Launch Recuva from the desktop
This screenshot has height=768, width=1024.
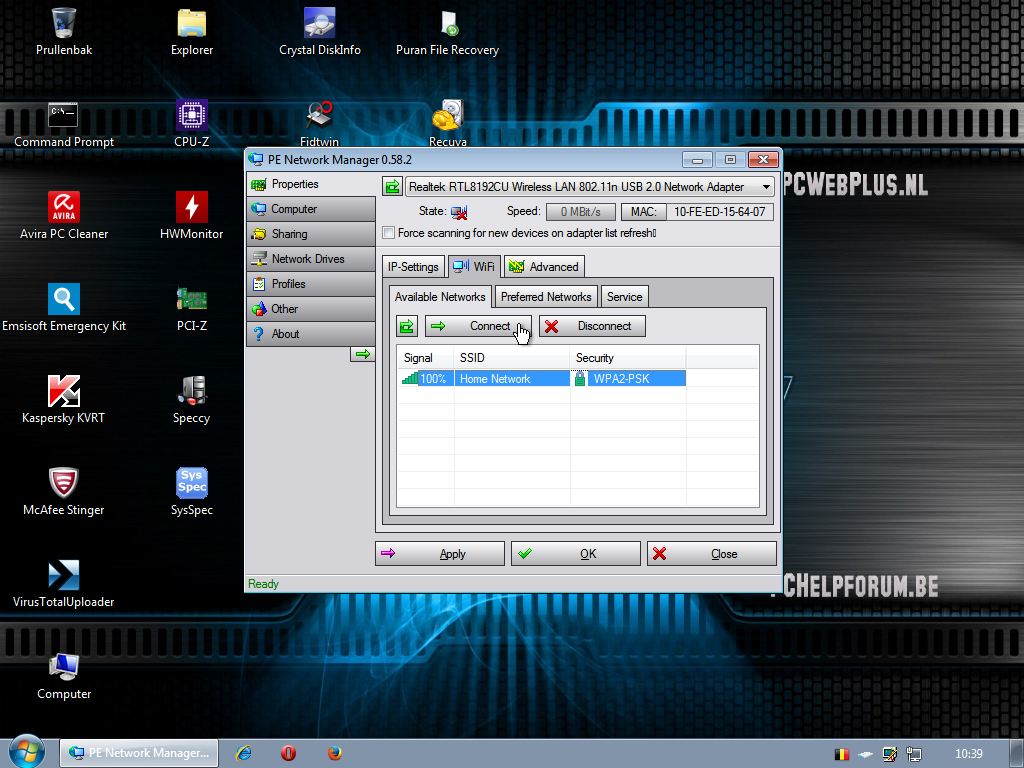tap(447, 124)
